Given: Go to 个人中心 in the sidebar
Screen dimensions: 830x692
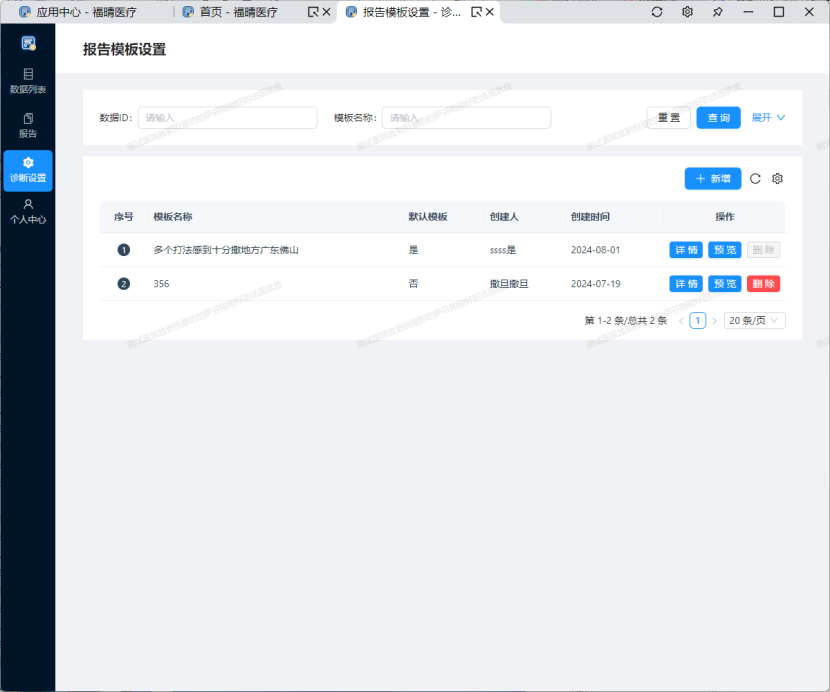Looking at the screenshot, I should click(x=28, y=211).
